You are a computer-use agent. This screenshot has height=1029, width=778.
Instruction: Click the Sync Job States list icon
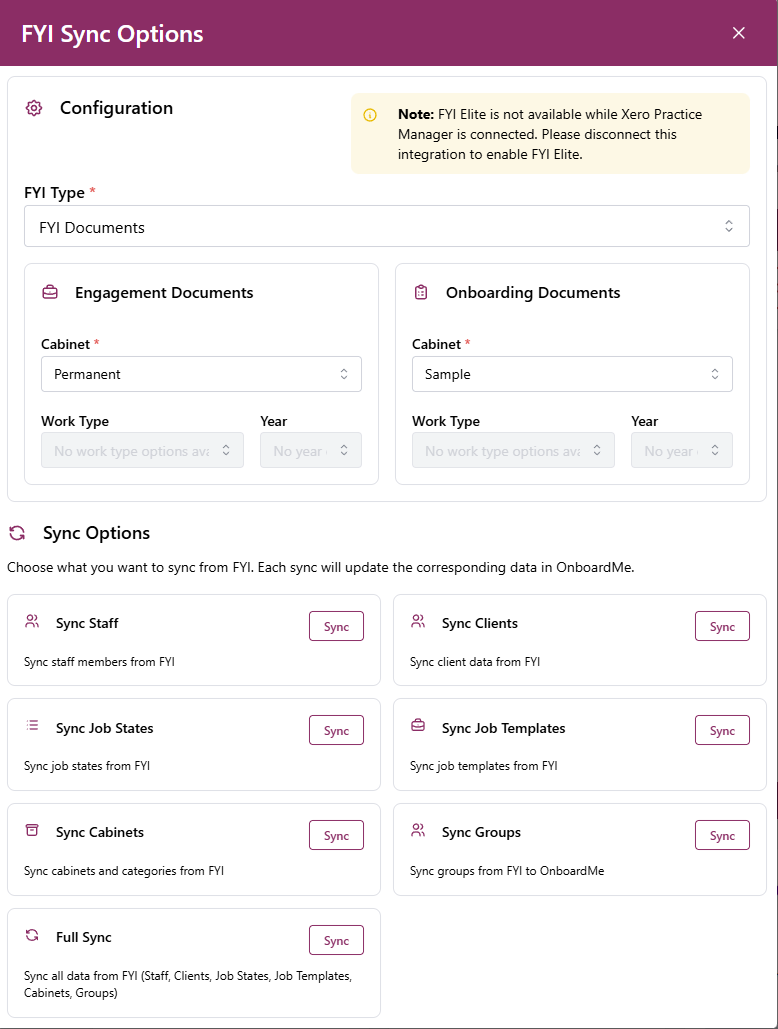click(x=33, y=726)
